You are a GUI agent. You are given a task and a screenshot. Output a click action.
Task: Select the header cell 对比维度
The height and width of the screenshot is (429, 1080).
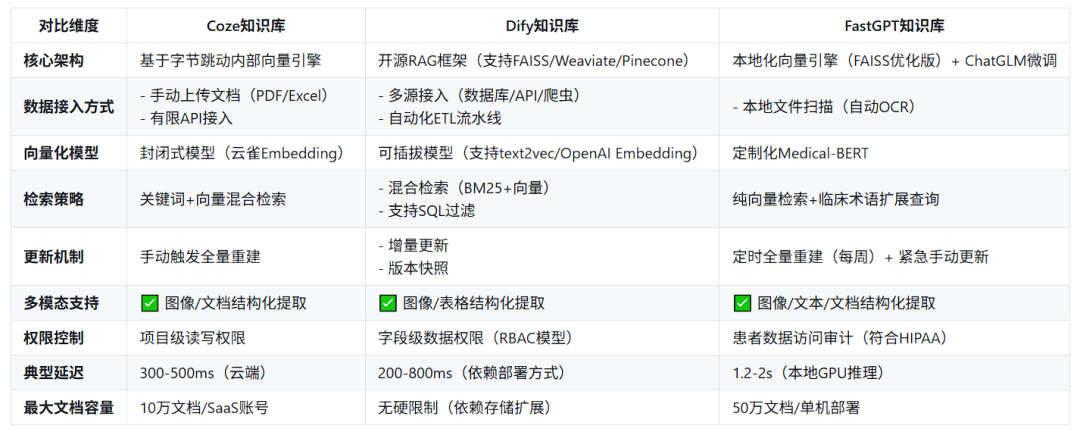pos(69,26)
